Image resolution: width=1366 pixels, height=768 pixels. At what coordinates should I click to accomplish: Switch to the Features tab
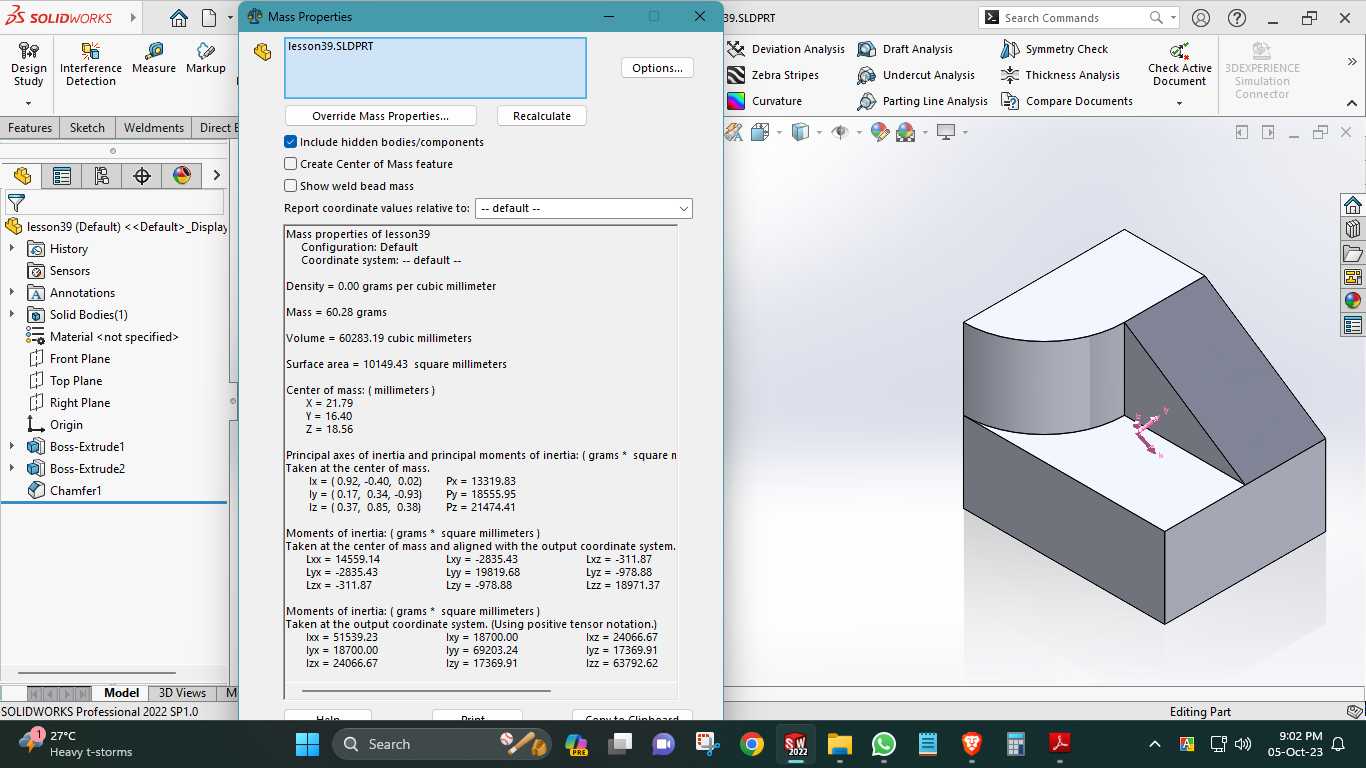coord(30,128)
